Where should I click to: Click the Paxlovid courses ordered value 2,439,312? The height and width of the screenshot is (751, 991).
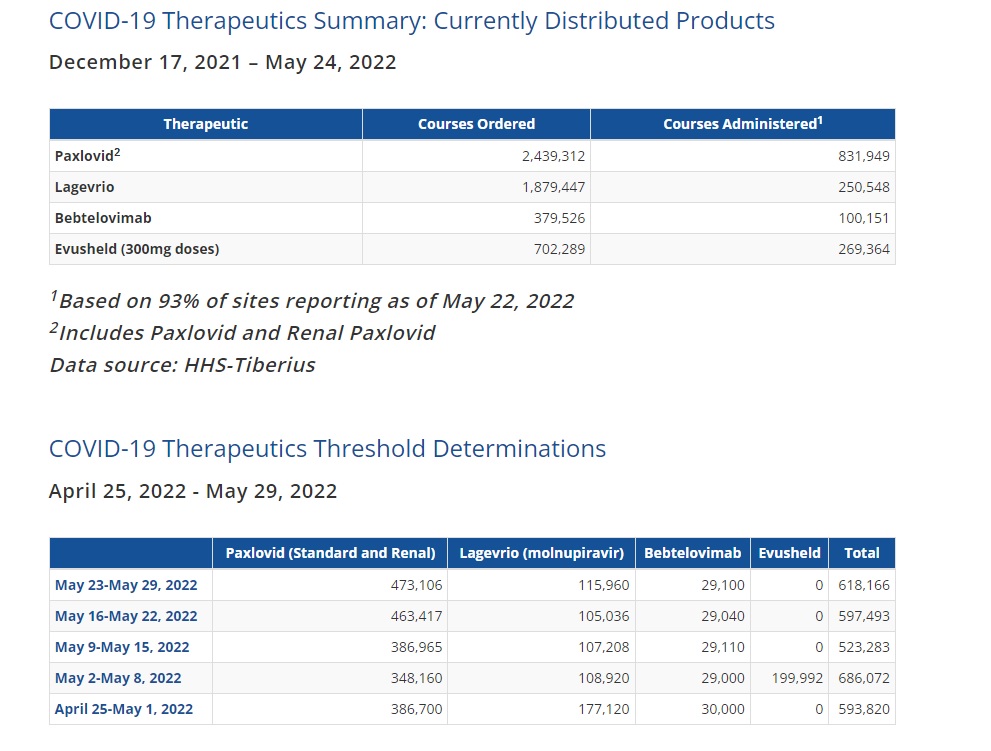tap(553, 156)
